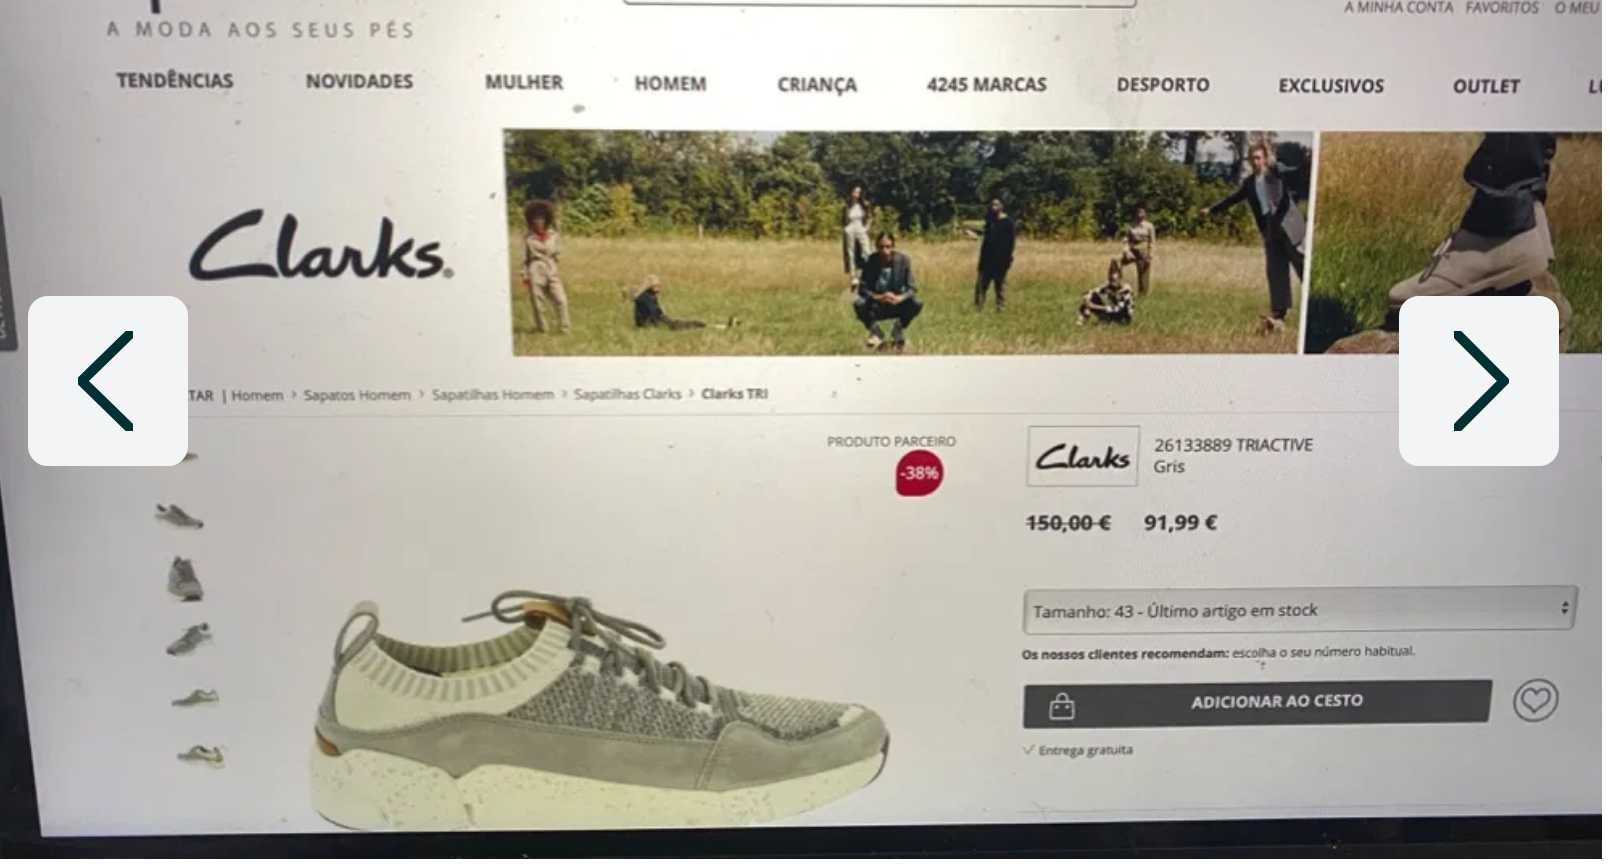Select the last shoe thumbnail
This screenshot has height=864, width=1610.
click(201, 756)
